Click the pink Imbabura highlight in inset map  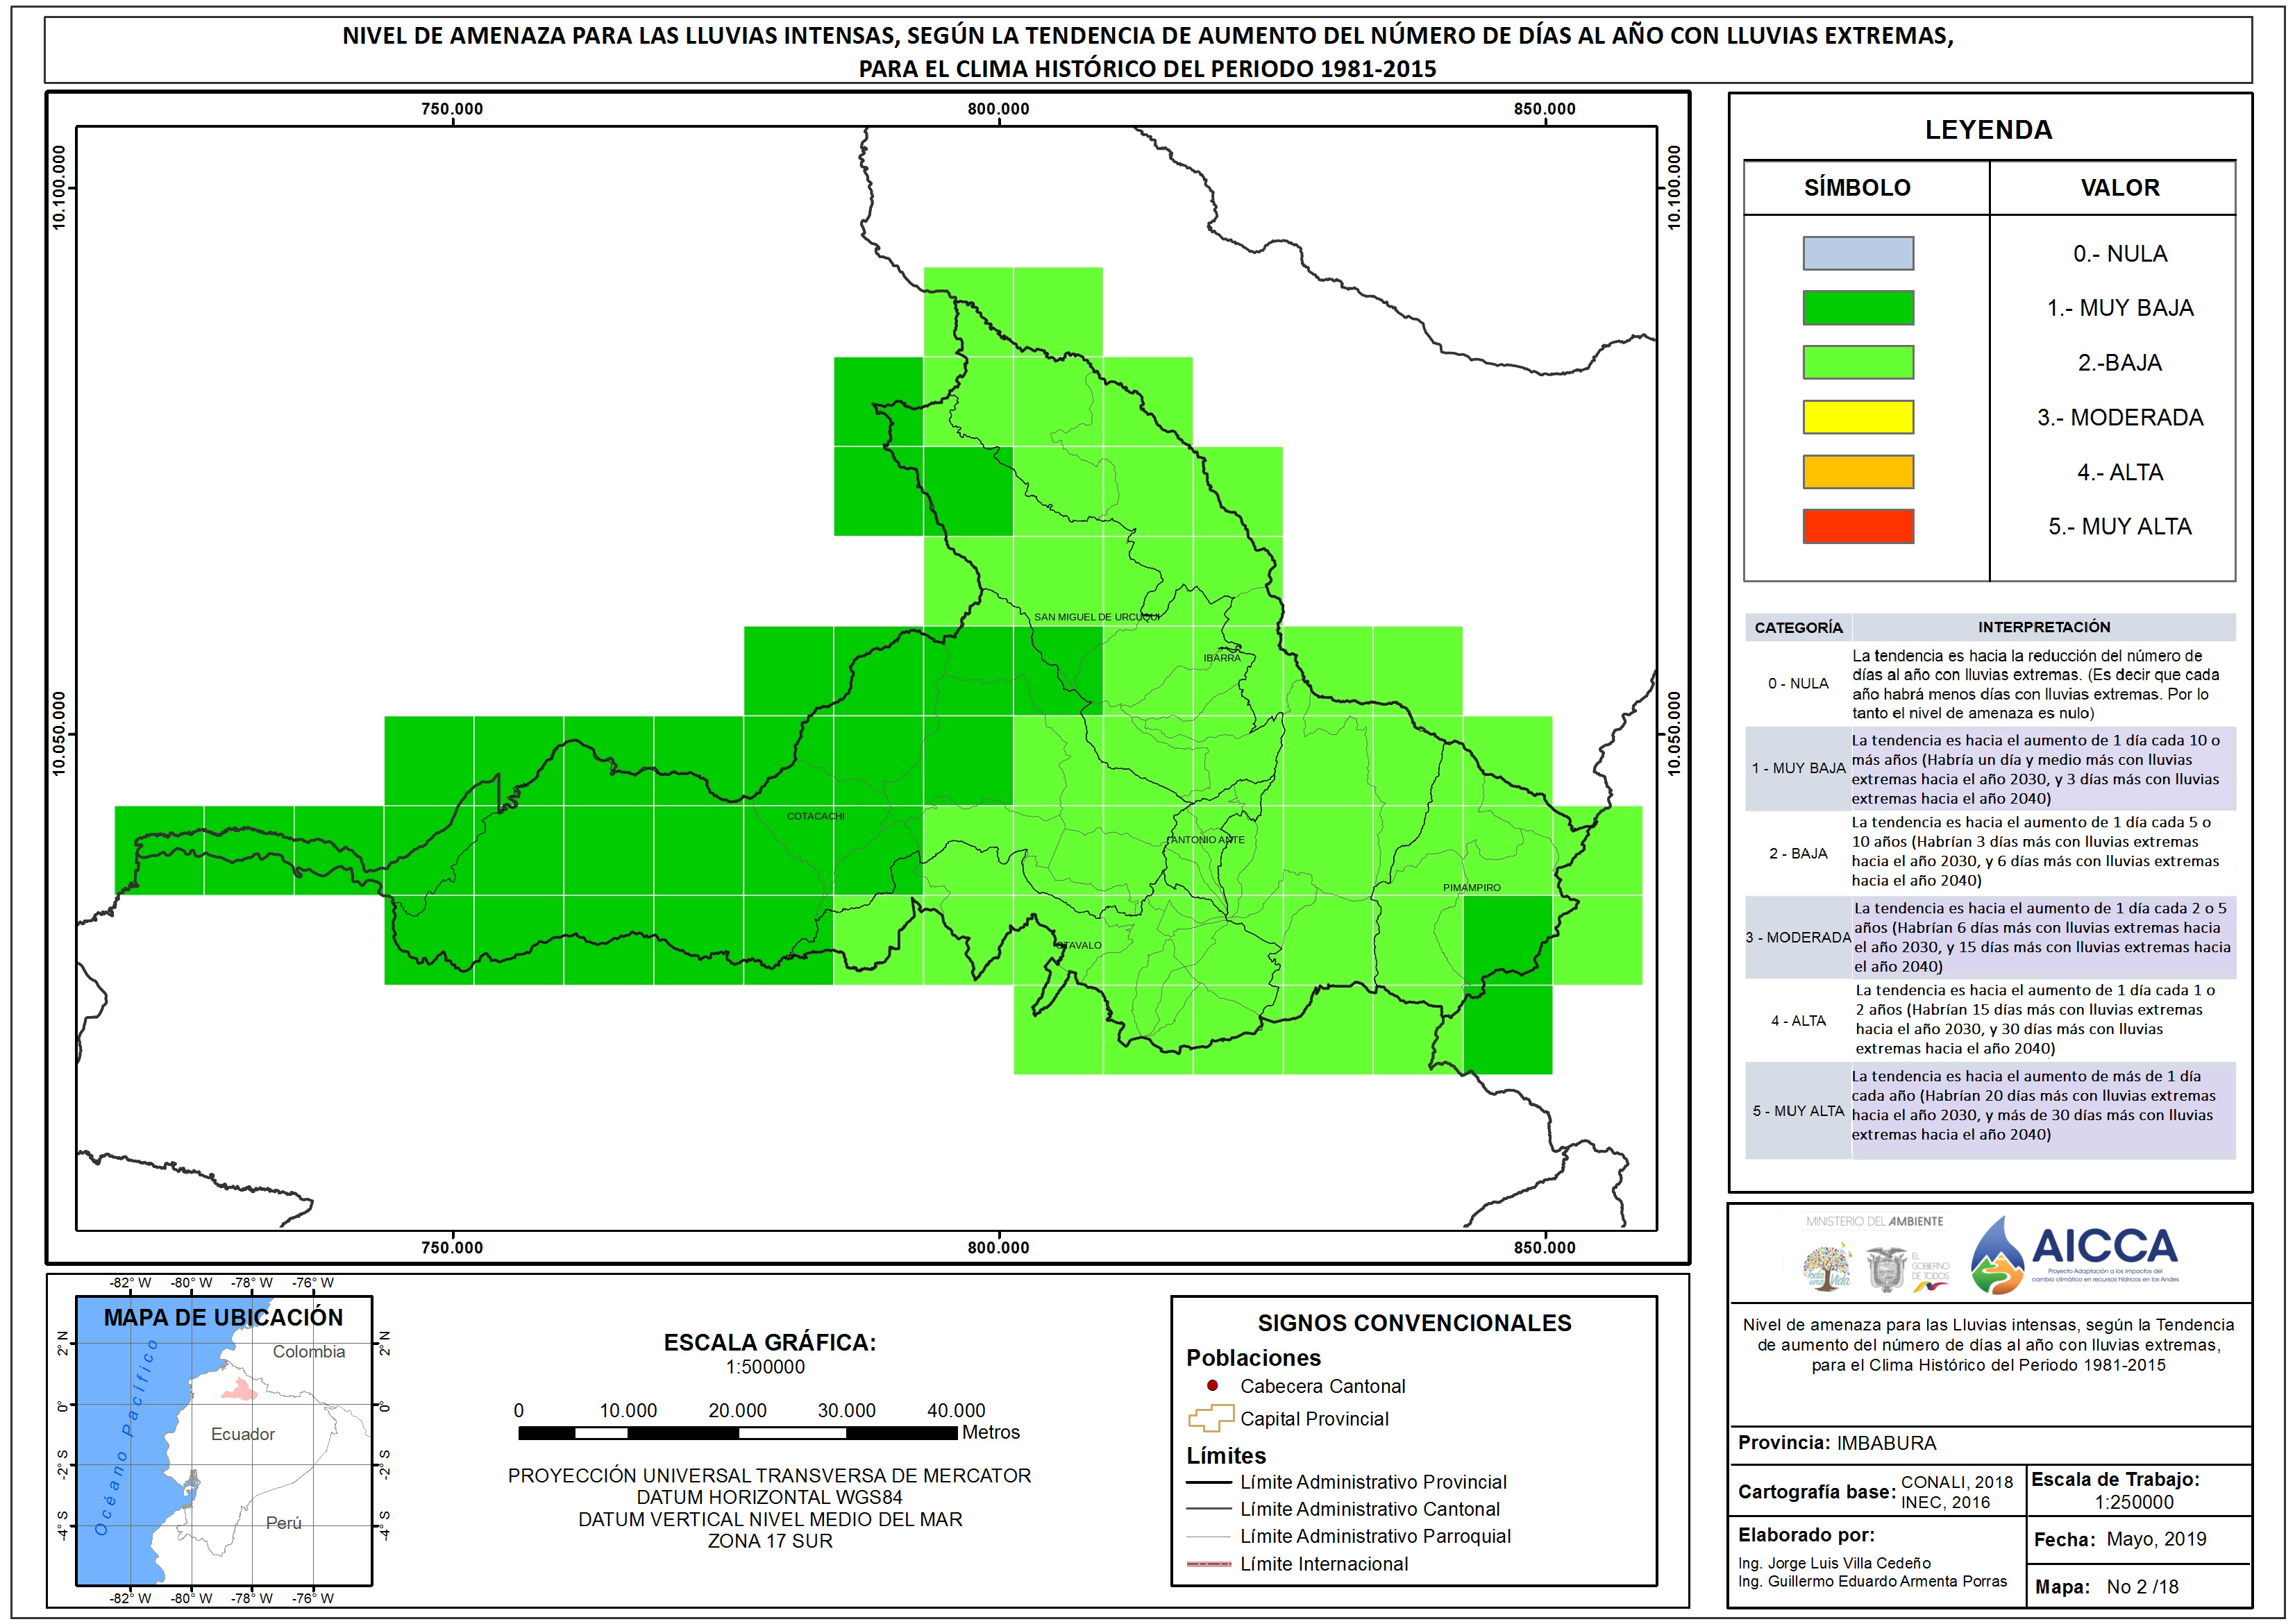(x=239, y=1389)
